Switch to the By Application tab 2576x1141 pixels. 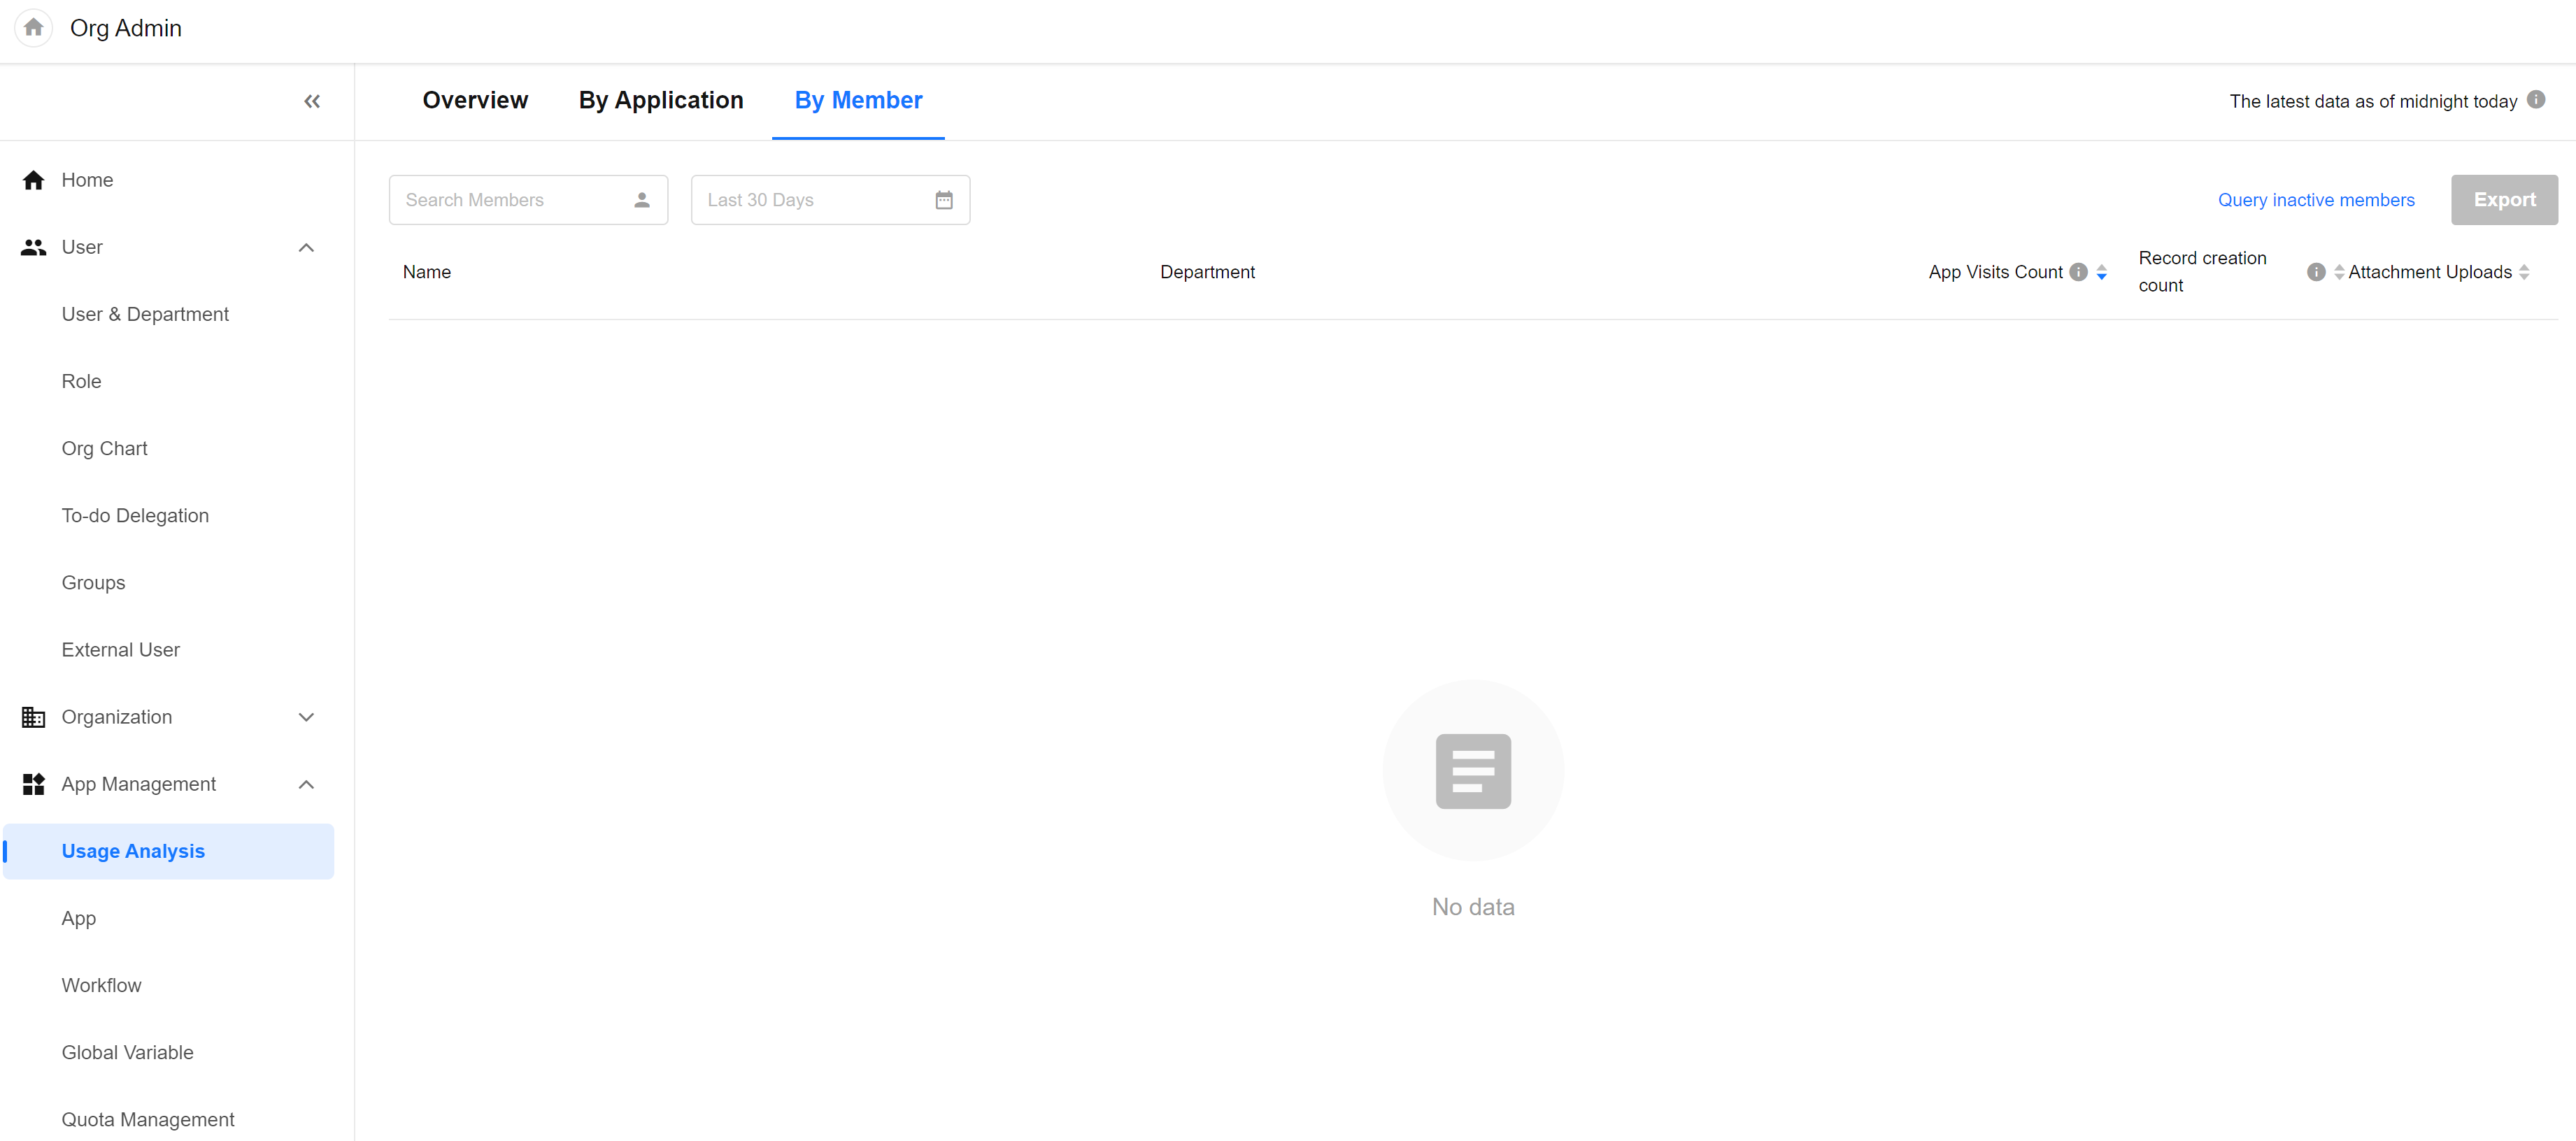tap(661, 100)
